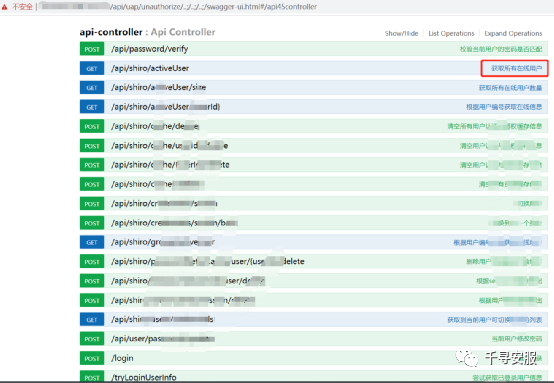
Task: Click the api-controller heading link
Action: coord(111,32)
